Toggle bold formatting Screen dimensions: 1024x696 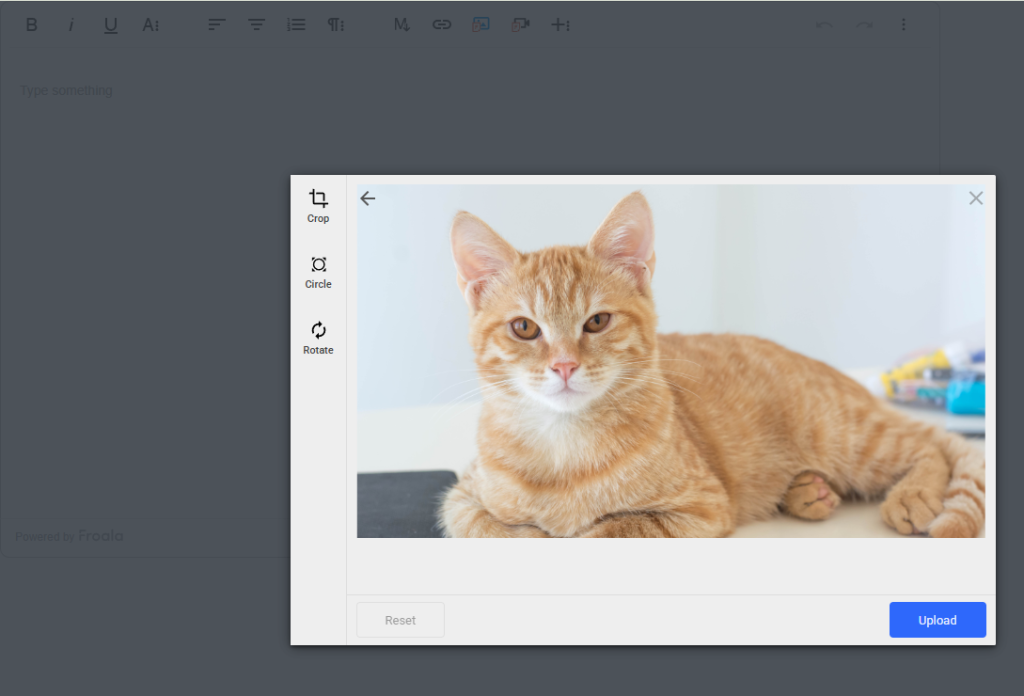[31, 24]
